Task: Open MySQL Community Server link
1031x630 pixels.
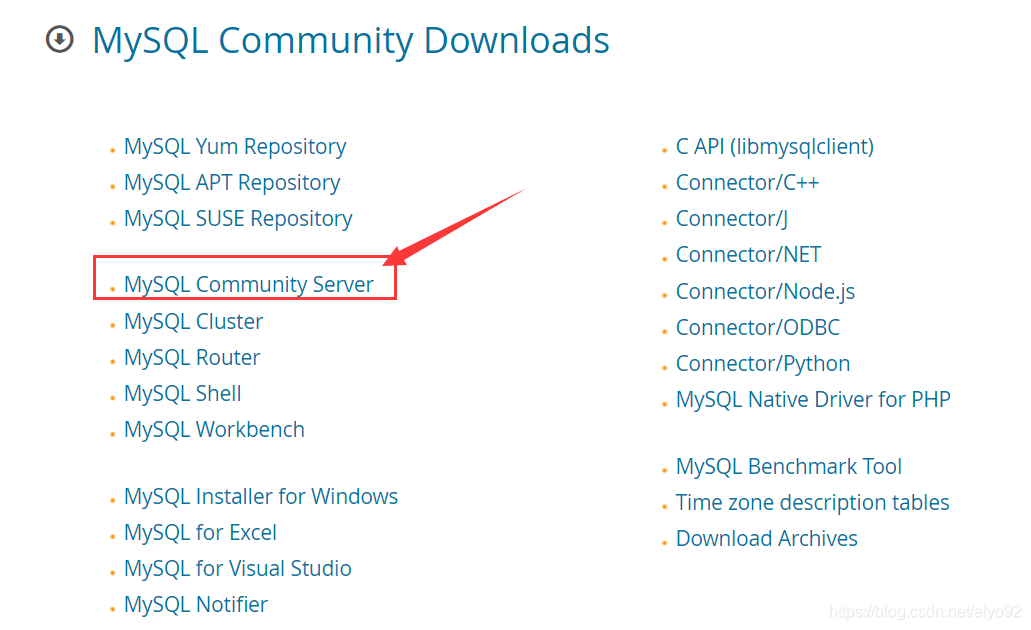Action: (249, 285)
